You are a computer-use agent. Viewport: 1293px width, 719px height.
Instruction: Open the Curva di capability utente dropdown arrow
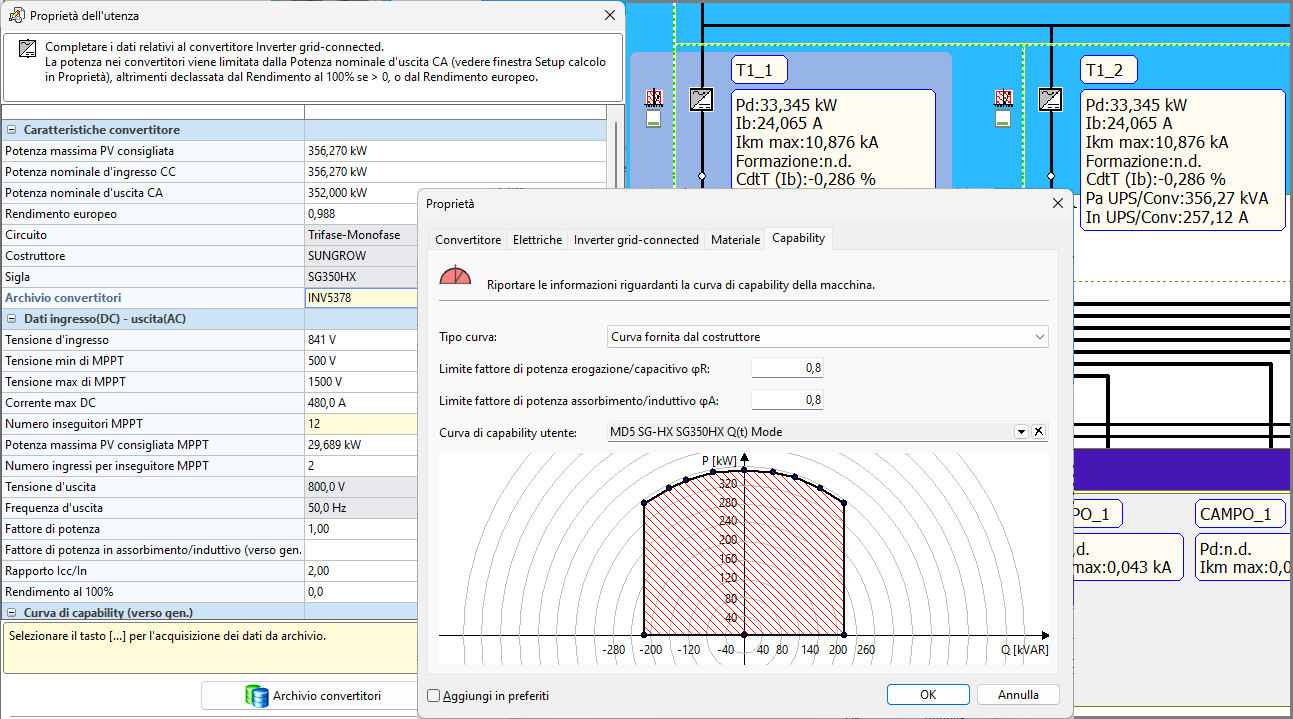(x=1021, y=432)
